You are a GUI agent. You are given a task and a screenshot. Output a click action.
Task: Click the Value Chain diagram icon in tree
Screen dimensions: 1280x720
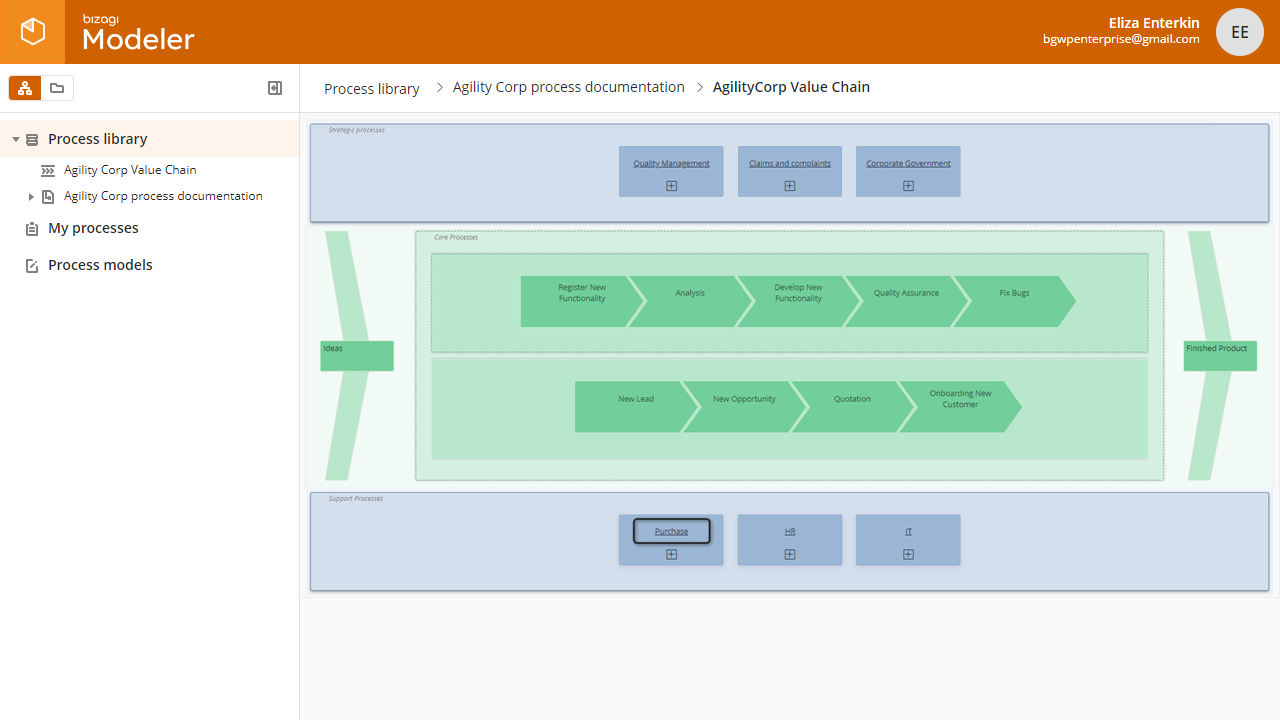(48, 171)
